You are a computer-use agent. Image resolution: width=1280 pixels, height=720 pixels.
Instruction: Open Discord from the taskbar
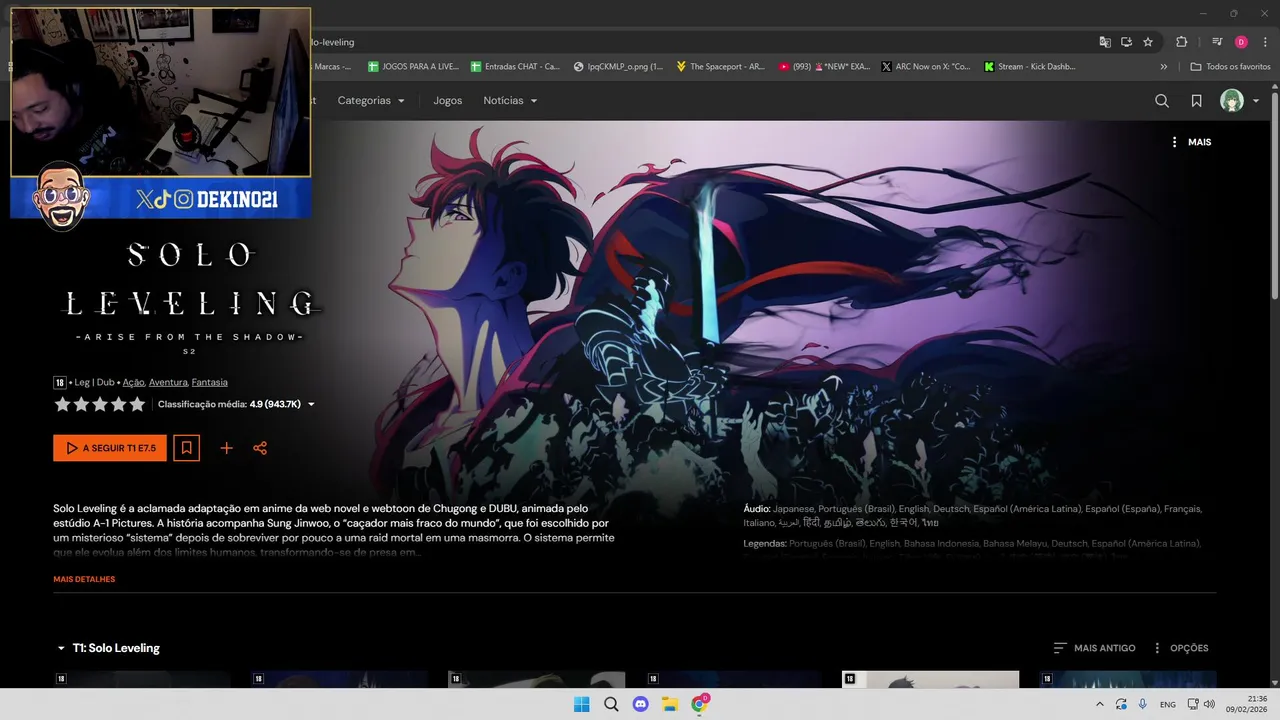point(640,704)
